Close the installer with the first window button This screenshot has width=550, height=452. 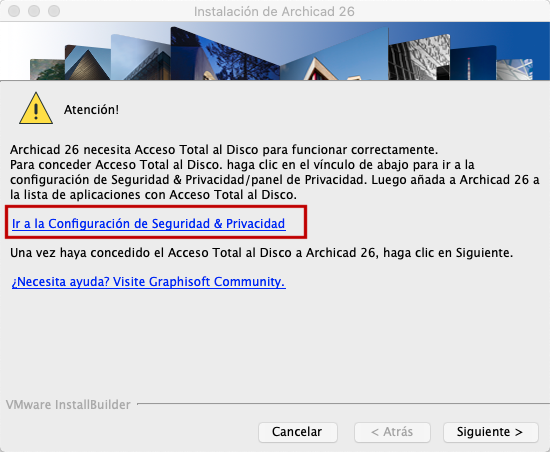click(x=14, y=11)
